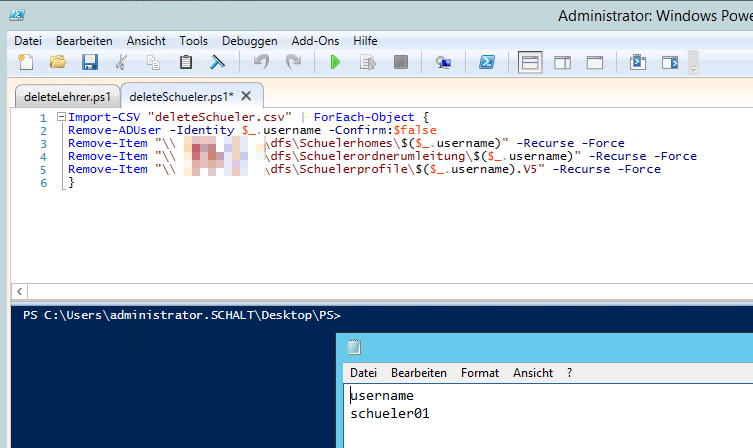Click the Paste clipboard icon
The image size is (753, 448).
pyautogui.click(x=185, y=63)
